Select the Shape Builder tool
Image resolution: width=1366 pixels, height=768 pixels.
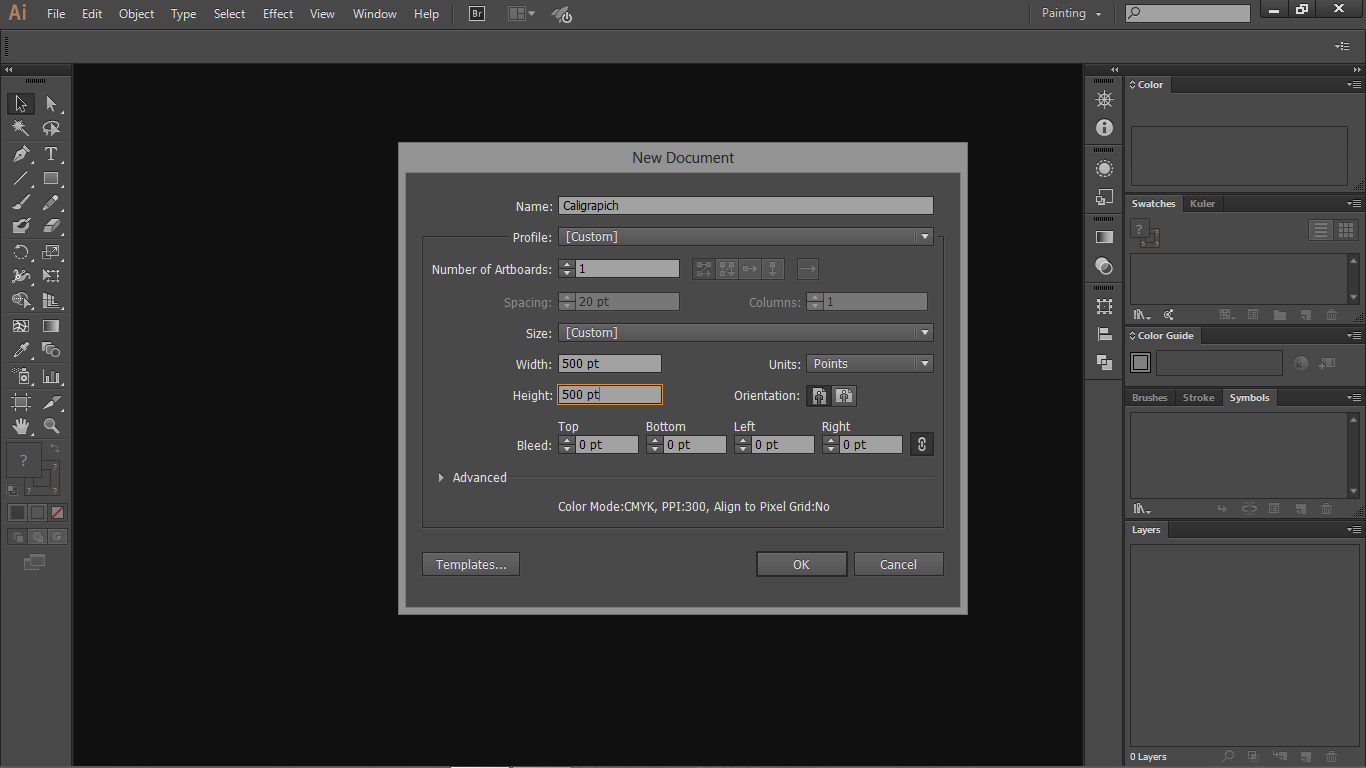click(21, 301)
